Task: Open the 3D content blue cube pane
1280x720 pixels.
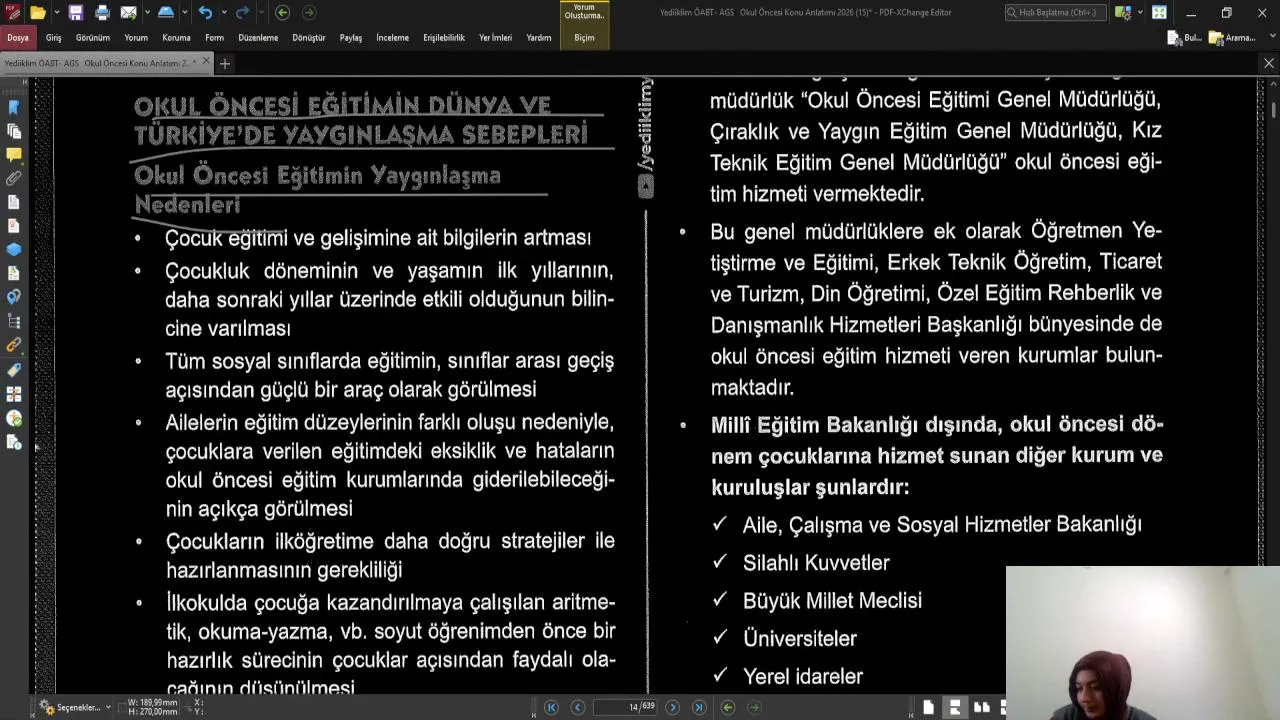Action: 14,250
